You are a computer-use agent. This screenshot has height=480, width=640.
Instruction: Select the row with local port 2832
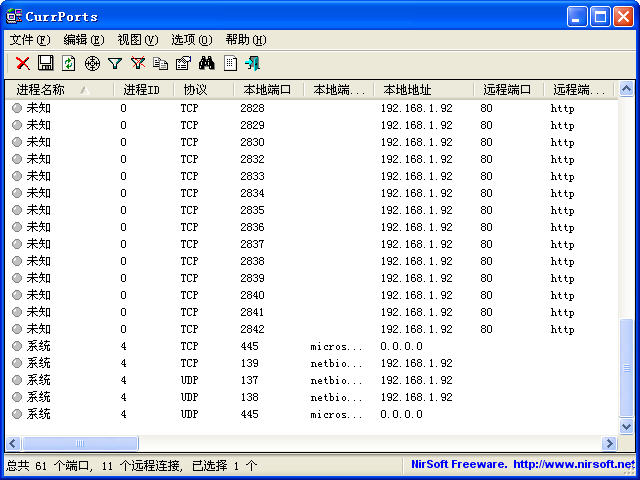point(311,159)
